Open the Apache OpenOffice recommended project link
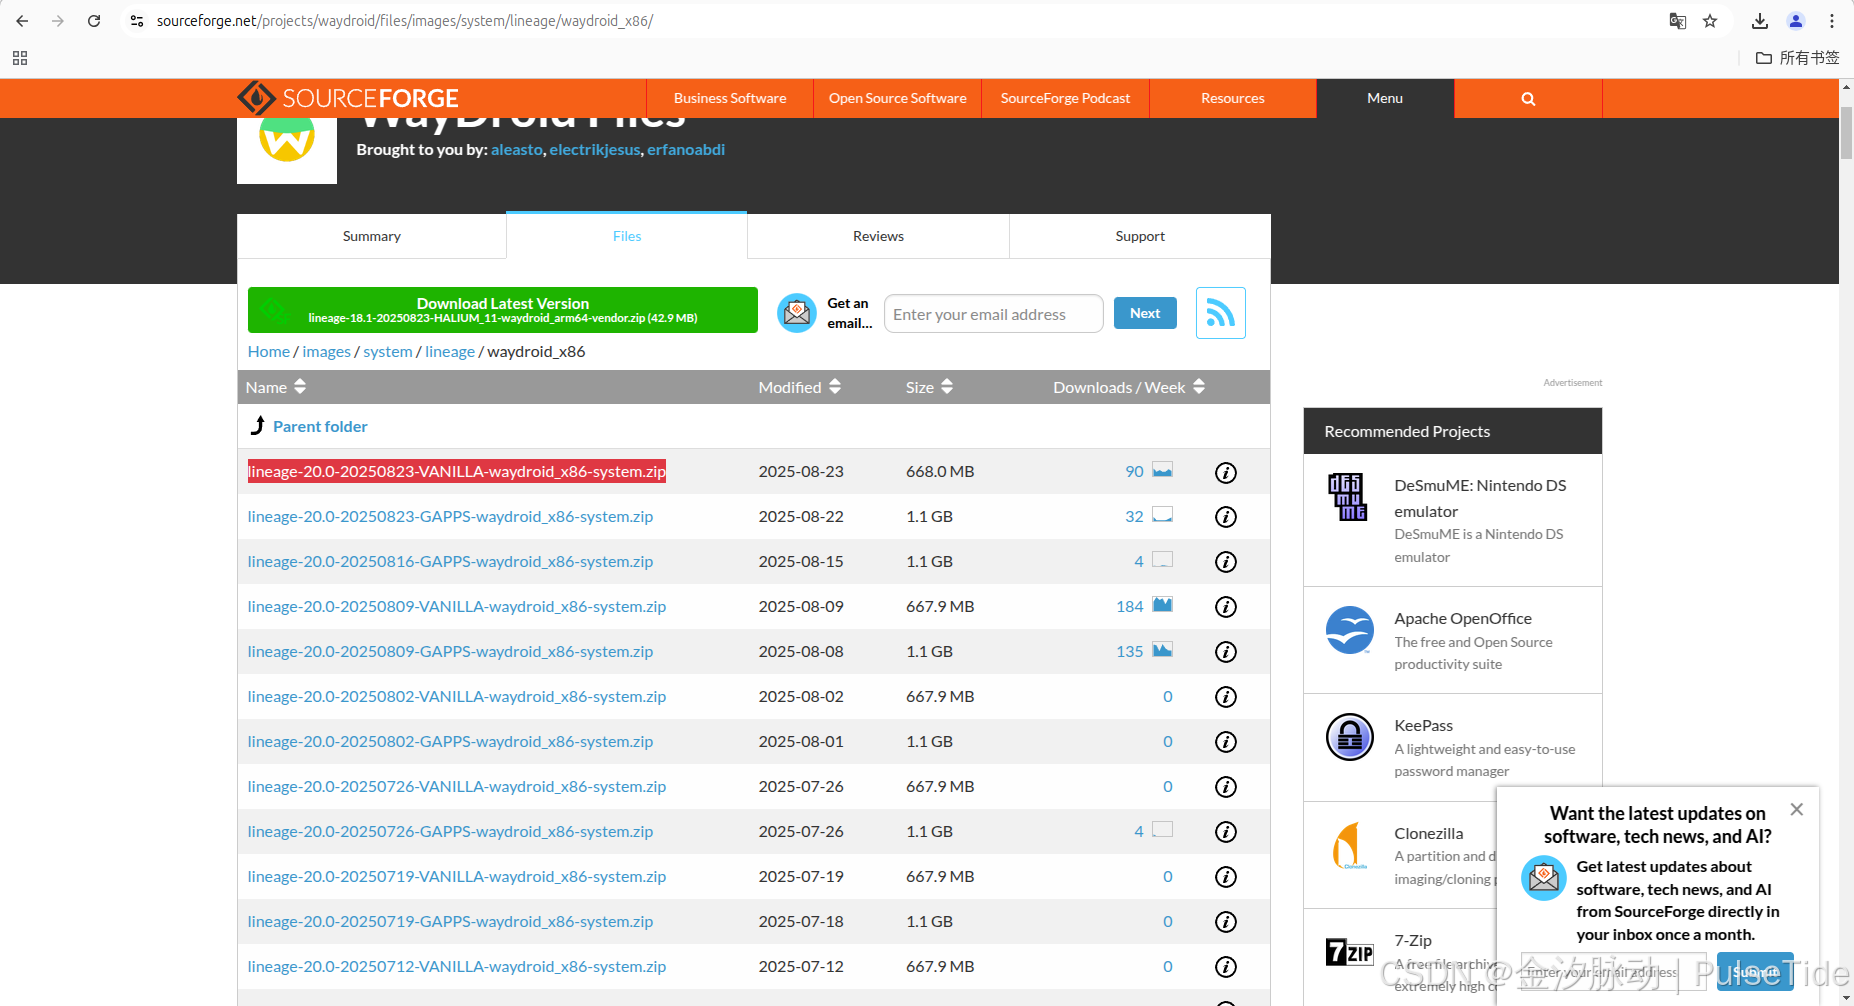 1463,619
